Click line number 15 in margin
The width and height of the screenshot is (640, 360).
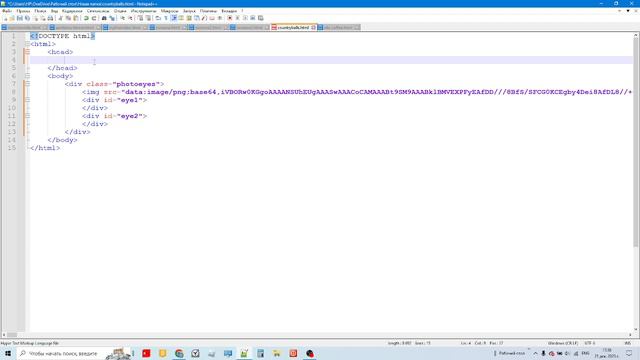tap(12, 148)
